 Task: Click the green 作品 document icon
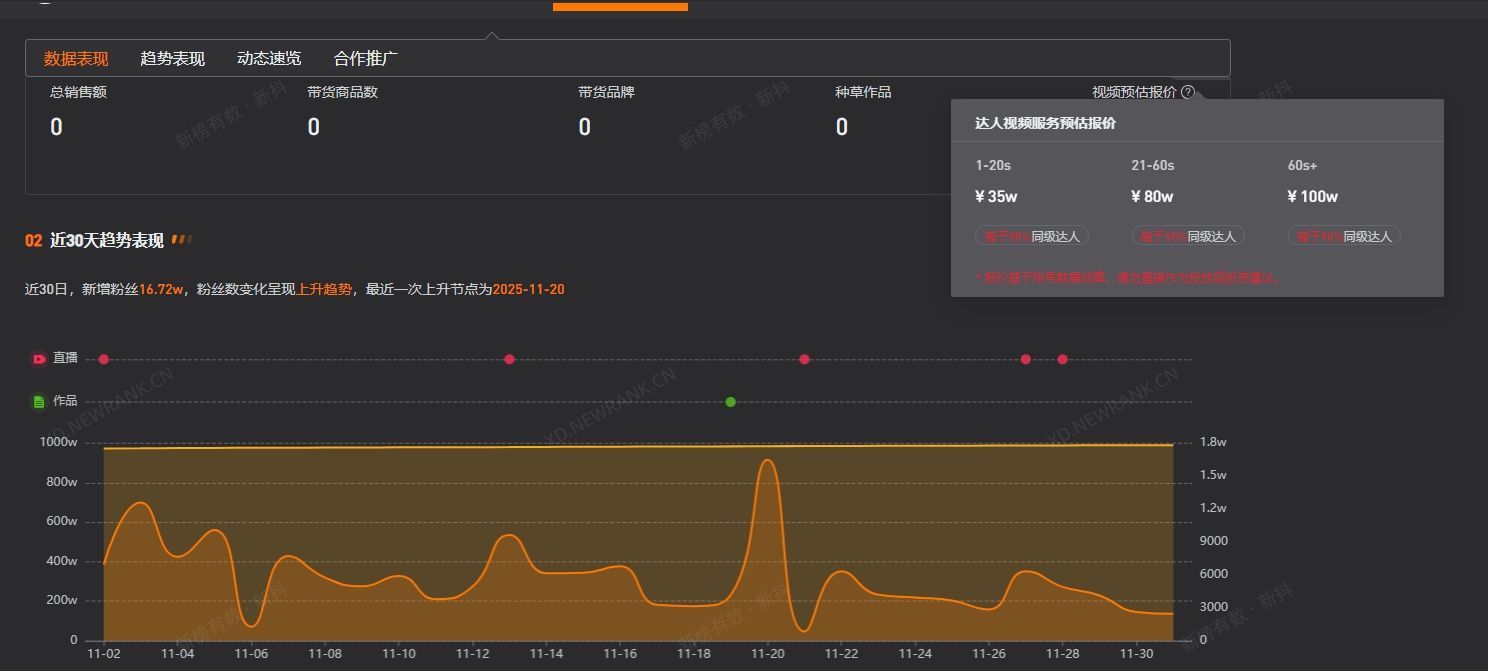[39, 401]
